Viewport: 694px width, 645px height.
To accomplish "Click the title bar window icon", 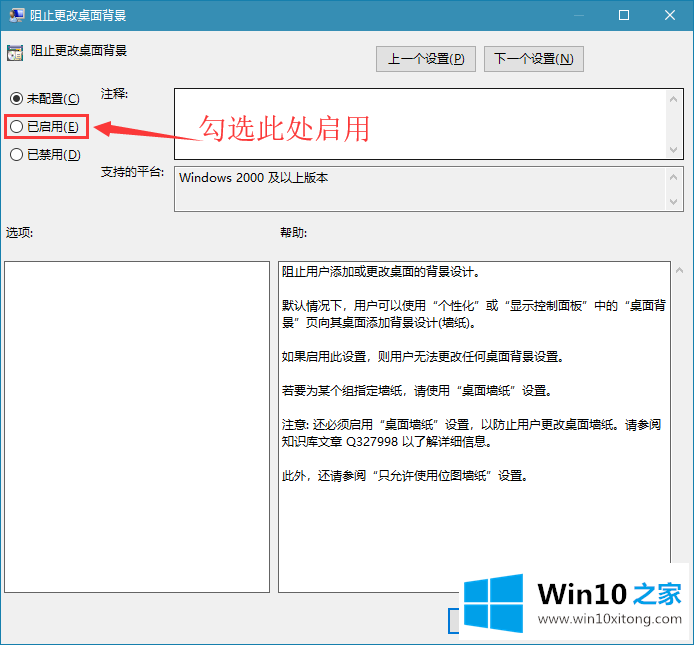I will [17, 15].
